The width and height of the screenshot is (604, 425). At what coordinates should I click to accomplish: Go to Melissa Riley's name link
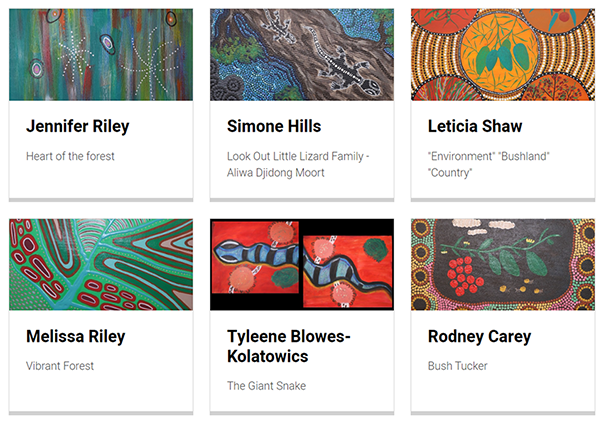76,337
